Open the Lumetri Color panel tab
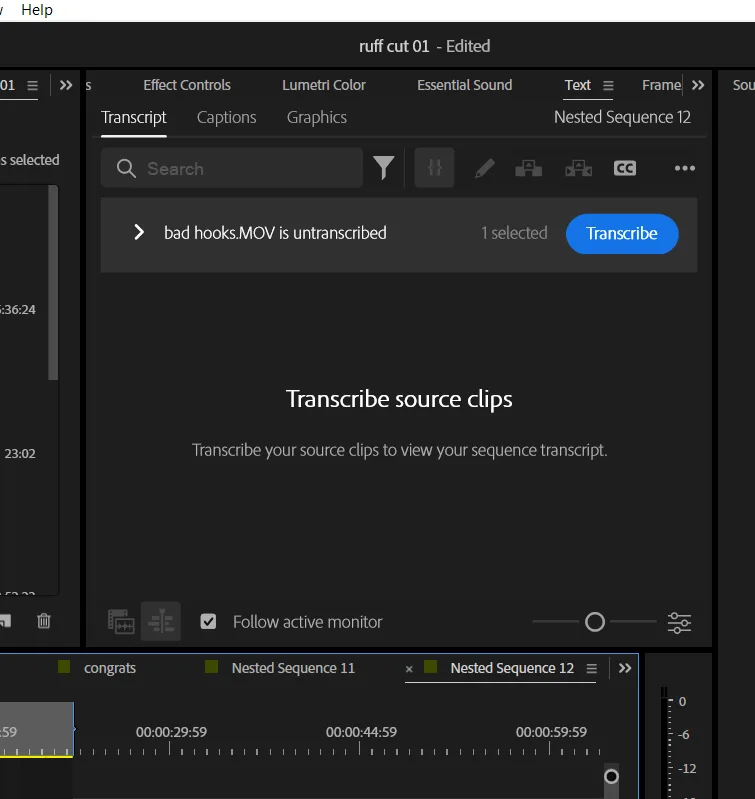 tap(324, 85)
